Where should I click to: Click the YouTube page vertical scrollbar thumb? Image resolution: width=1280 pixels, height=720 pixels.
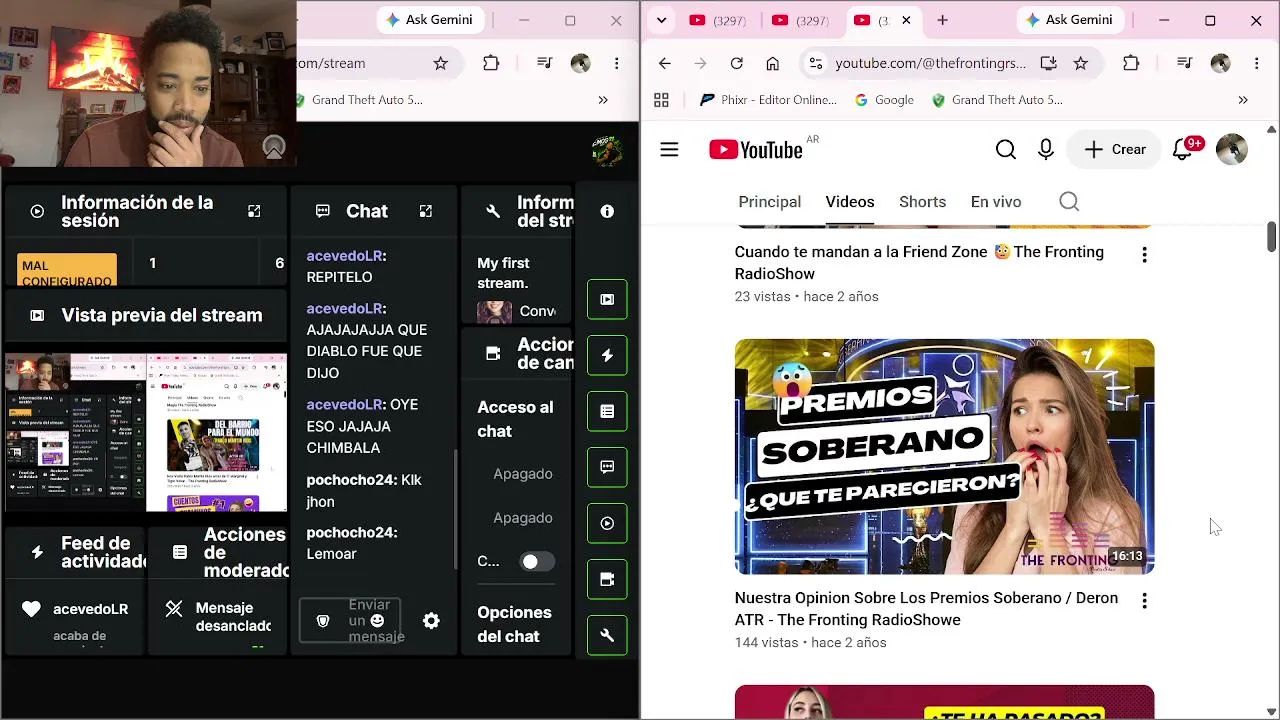1272,236
